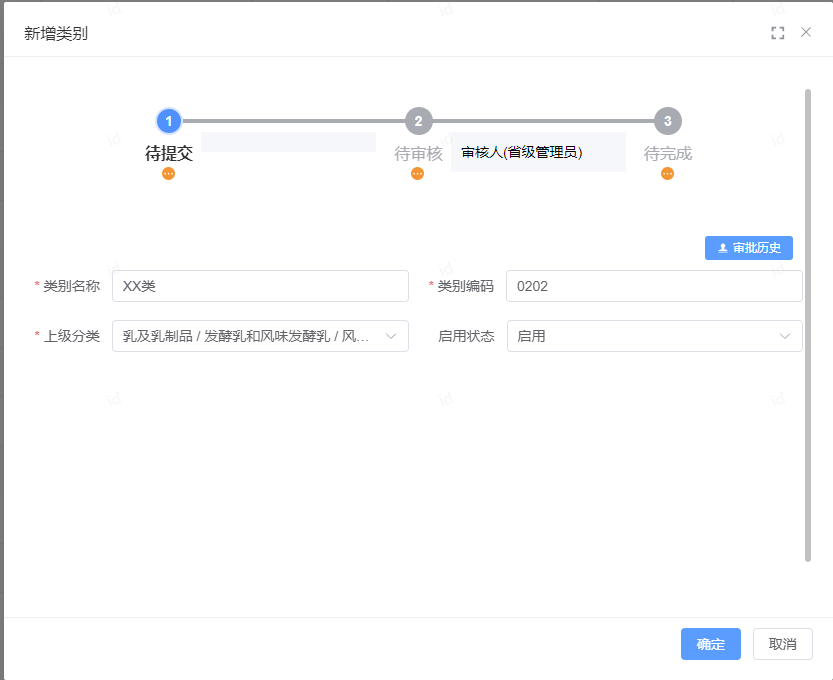Image resolution: width=833 pixels, height=680 pixels.
Task: Click the 启用状态 field label
Action: 466,336
